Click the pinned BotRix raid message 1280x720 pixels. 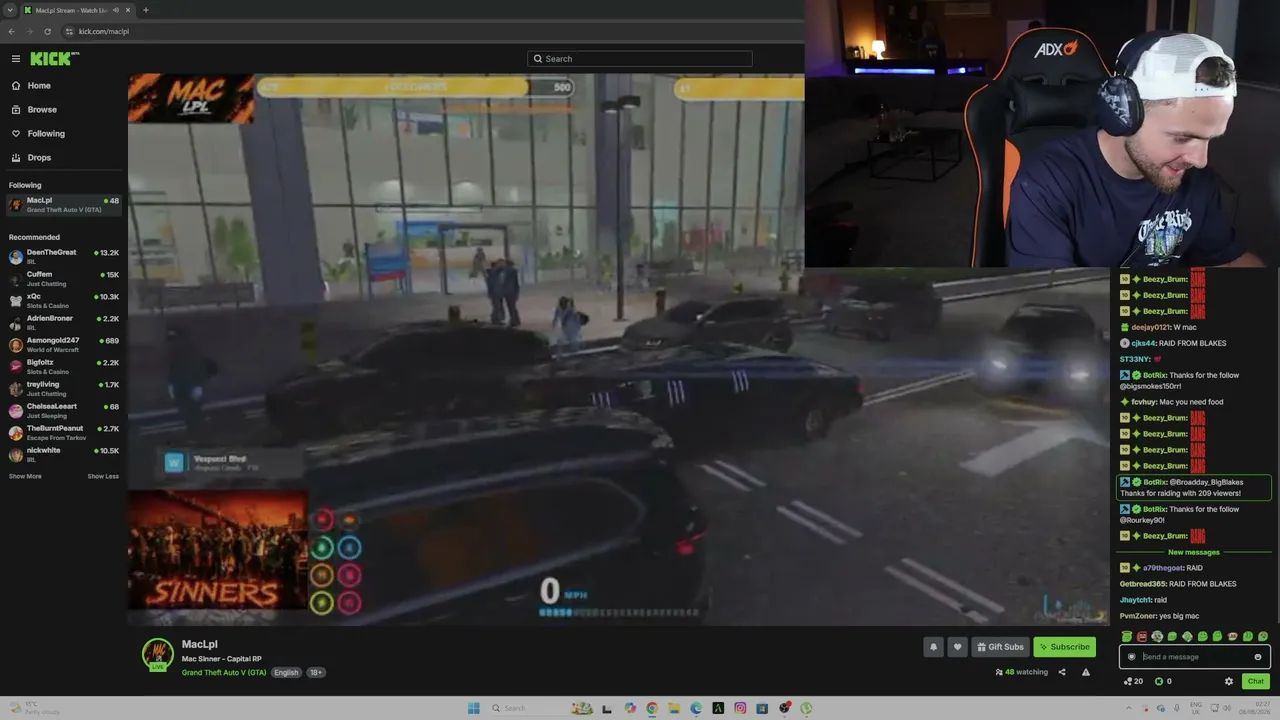[1194, 487]
